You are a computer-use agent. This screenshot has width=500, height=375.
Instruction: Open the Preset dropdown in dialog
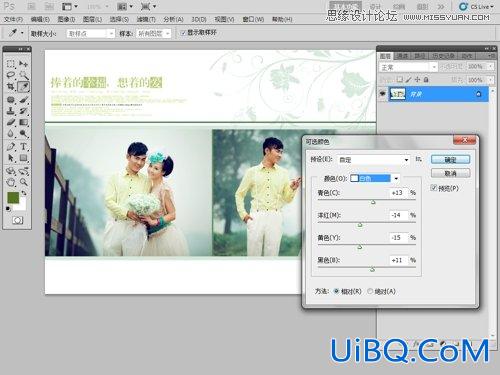(373, 160)
